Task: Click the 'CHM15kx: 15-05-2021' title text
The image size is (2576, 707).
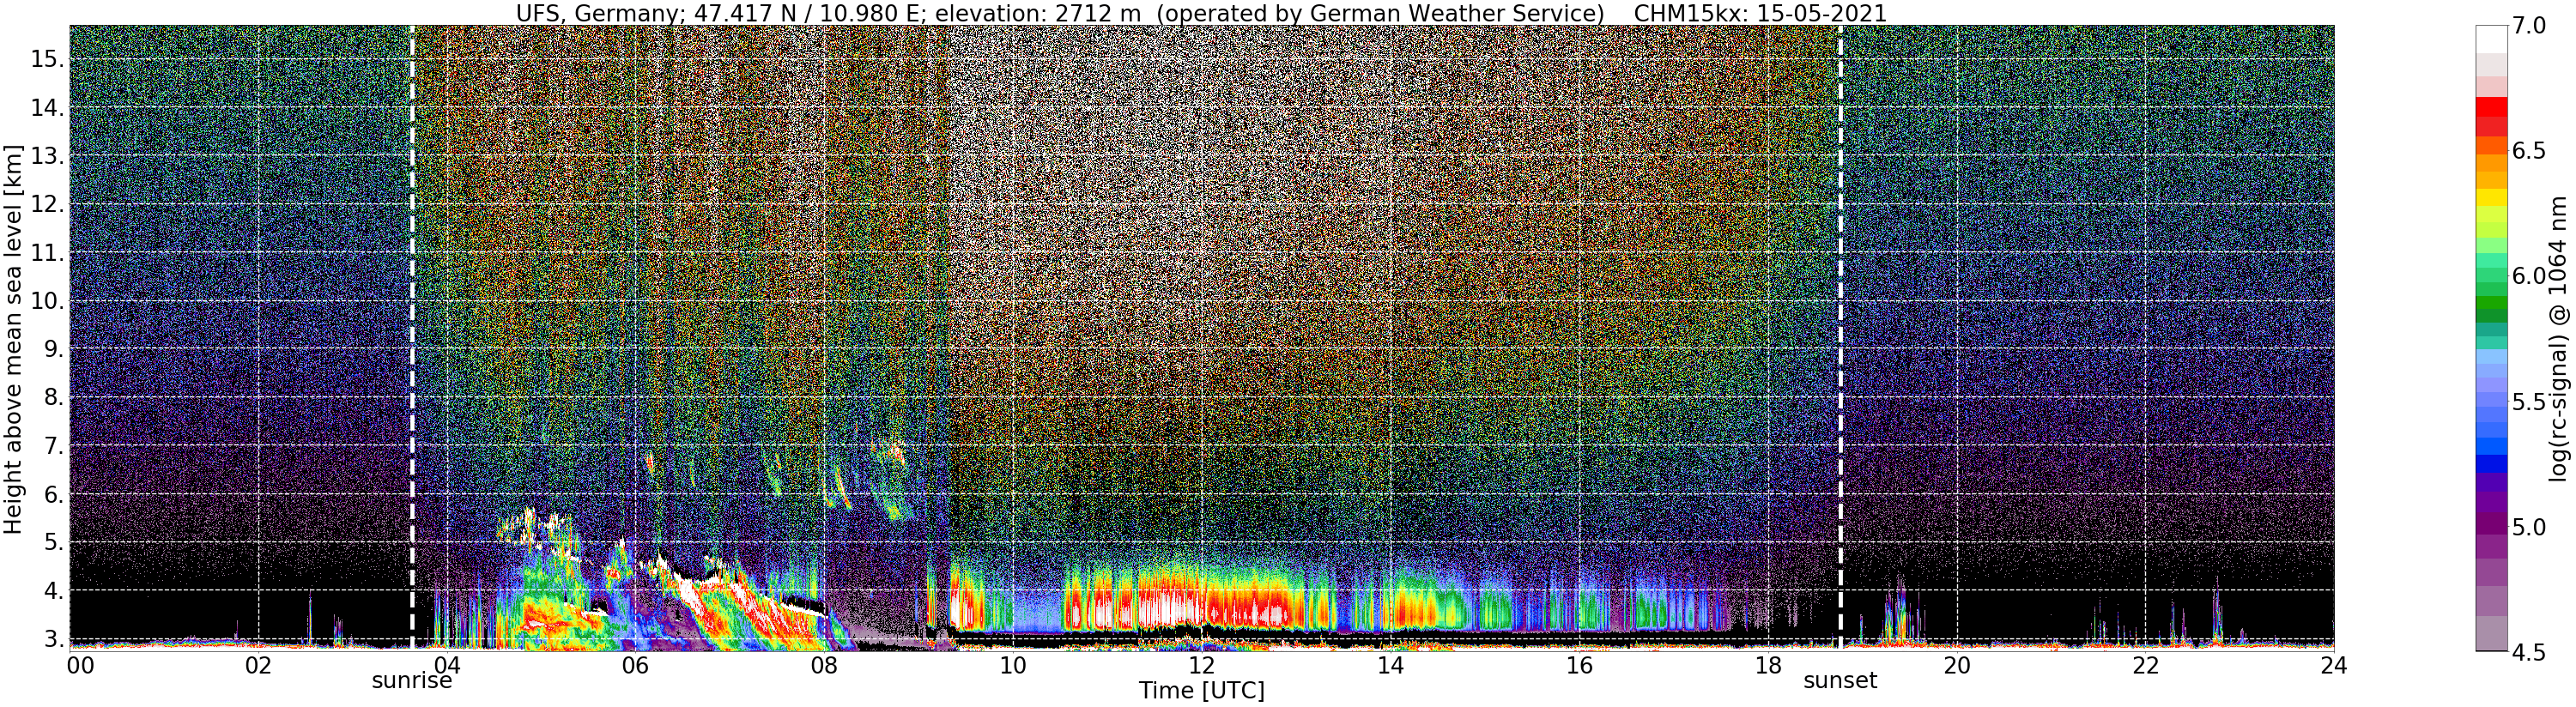Action: (x=1760, y=13)
